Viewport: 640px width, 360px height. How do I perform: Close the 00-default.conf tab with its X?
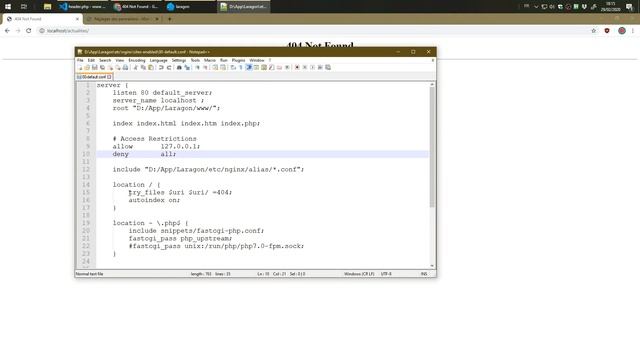[109, 77]
